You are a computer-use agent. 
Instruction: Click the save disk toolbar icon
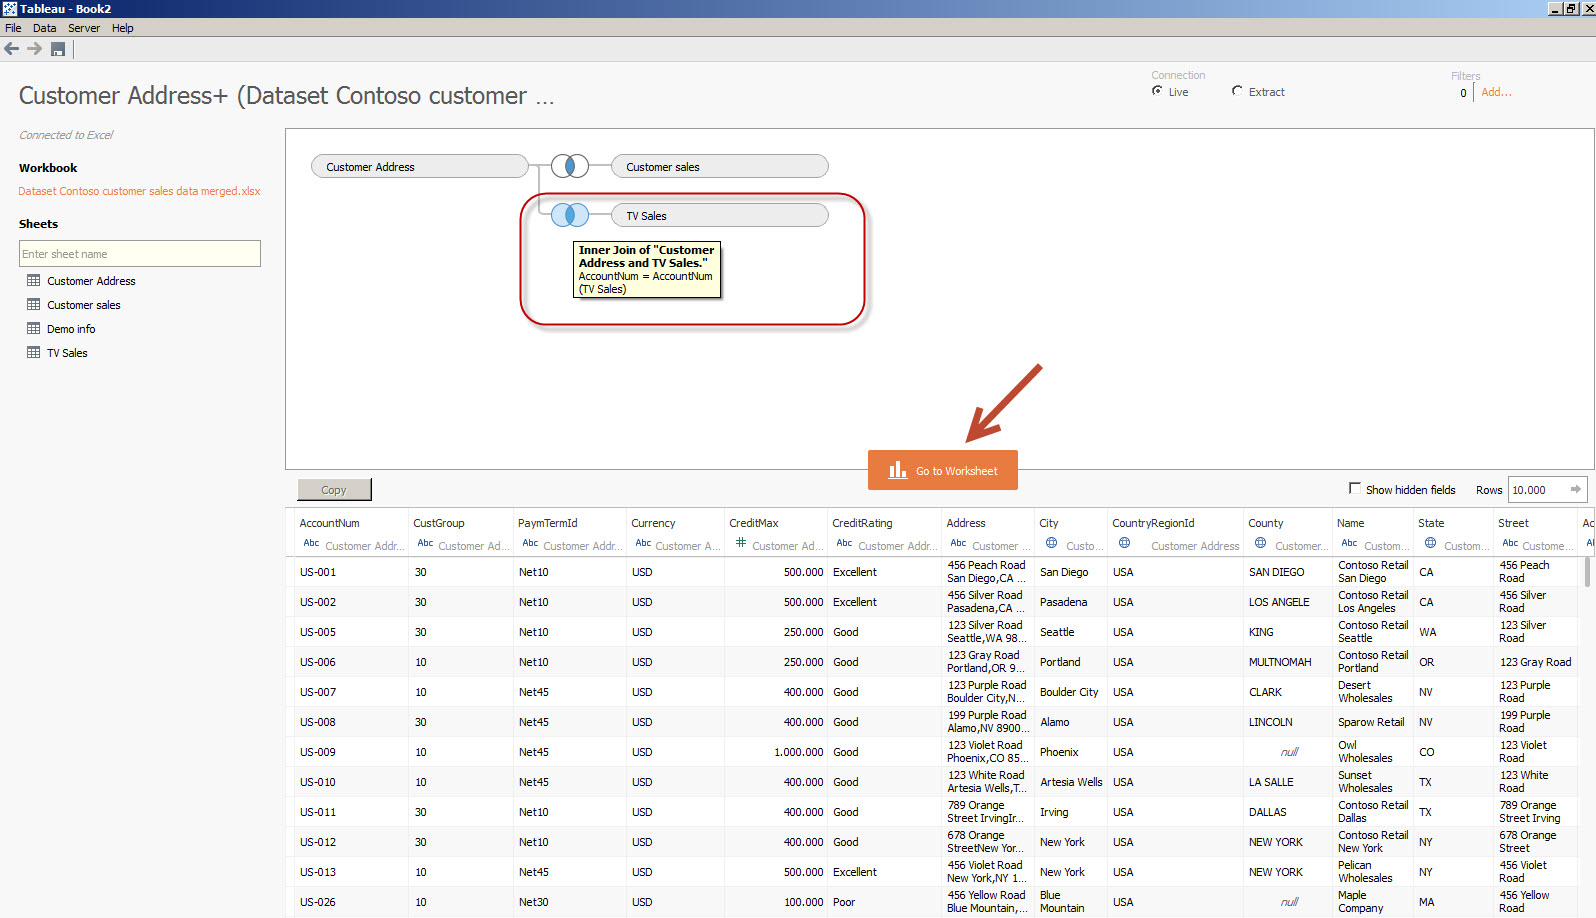[x=58, y=49]
